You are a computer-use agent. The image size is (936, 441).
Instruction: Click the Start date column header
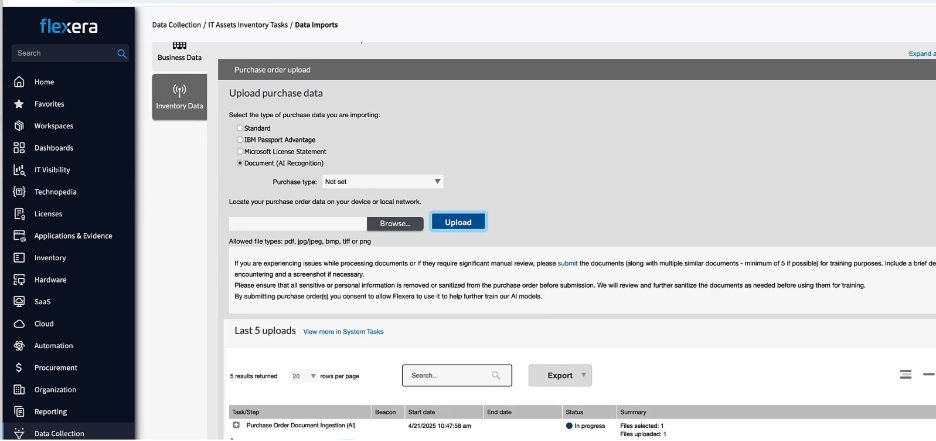[x=444, y=412]
